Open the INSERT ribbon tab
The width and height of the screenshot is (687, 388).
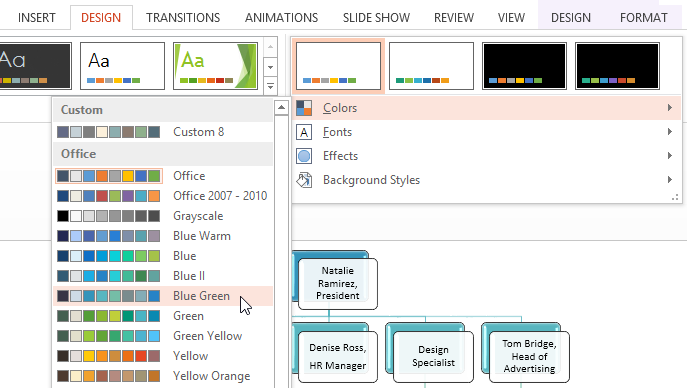click(37, 18)
